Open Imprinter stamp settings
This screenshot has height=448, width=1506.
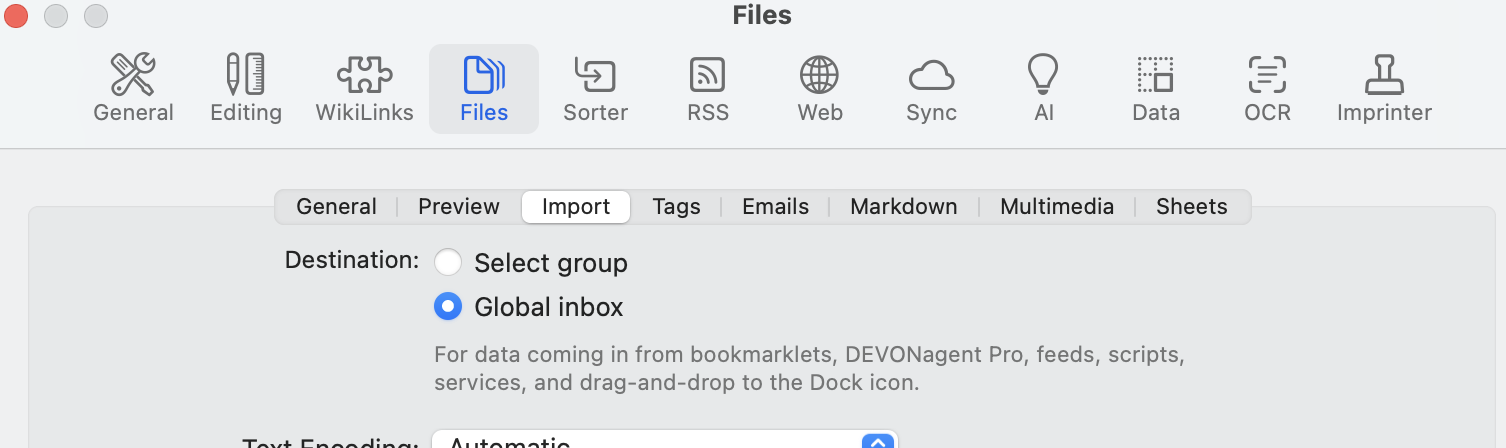[x=1384, y=89]
